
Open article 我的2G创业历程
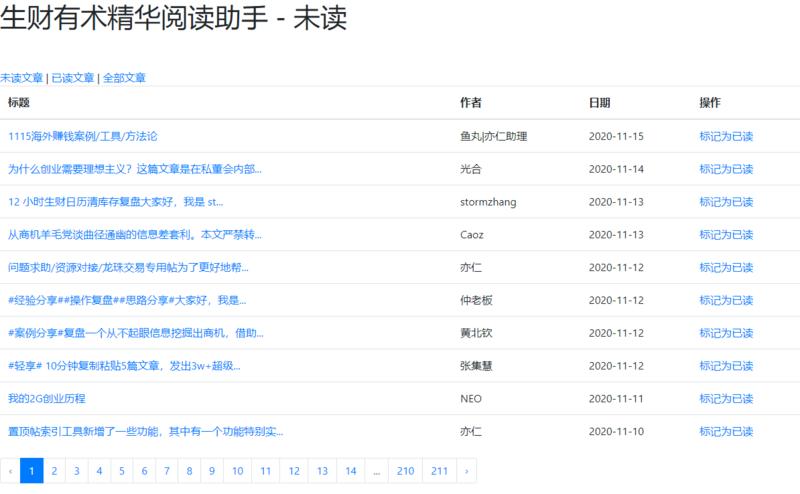tap(46, 399)
